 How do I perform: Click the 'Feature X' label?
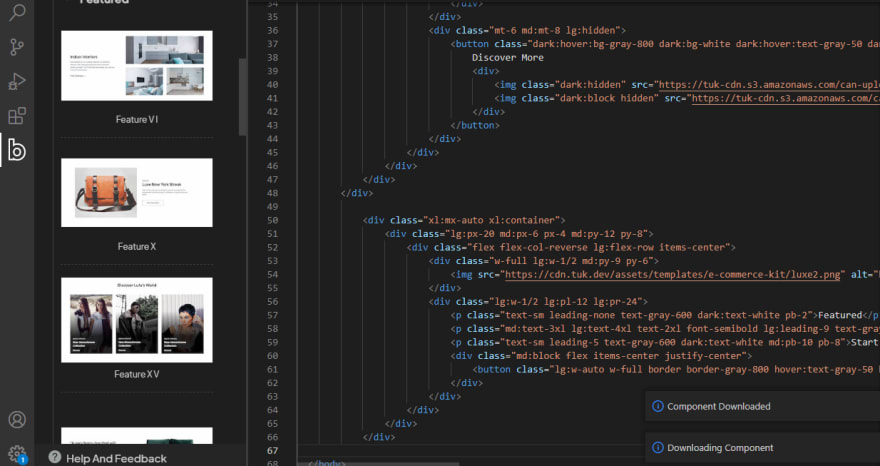pos(137,246)
